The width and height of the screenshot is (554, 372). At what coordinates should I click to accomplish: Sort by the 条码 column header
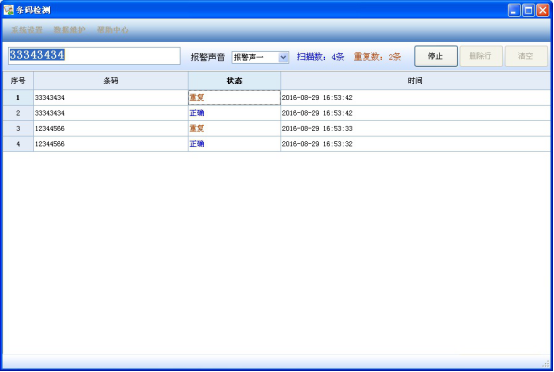point(111,81)
